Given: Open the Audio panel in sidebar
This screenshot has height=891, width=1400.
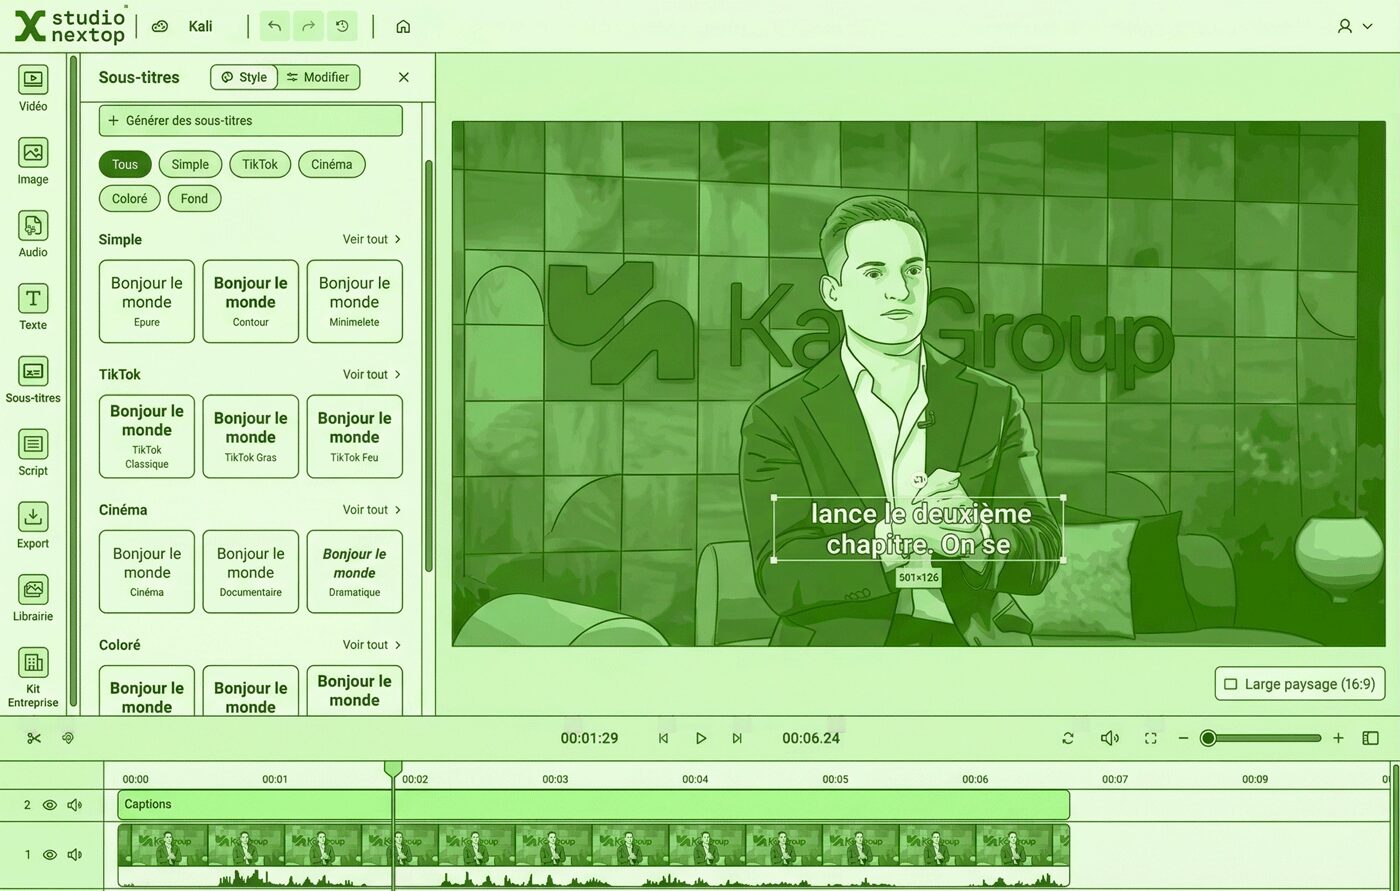Looking at the screenshot, I should [x=33, y=234].
